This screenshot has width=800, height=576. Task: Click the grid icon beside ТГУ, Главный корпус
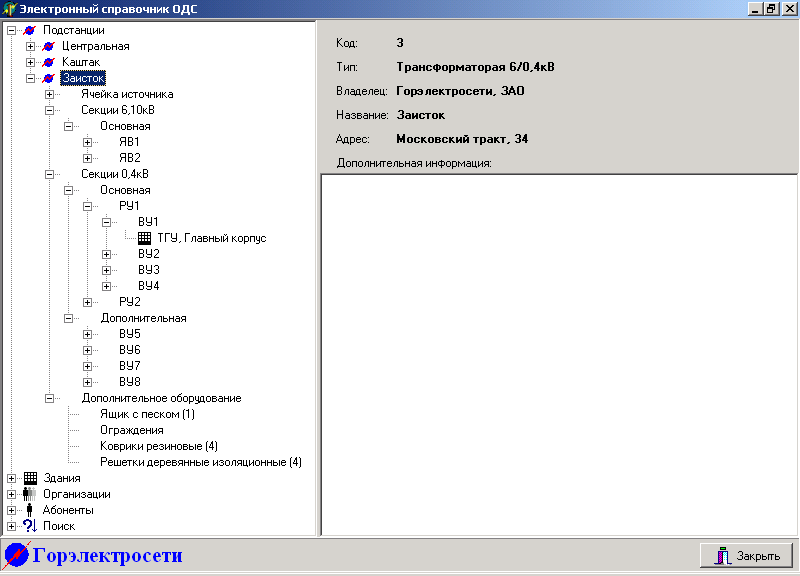144,238
